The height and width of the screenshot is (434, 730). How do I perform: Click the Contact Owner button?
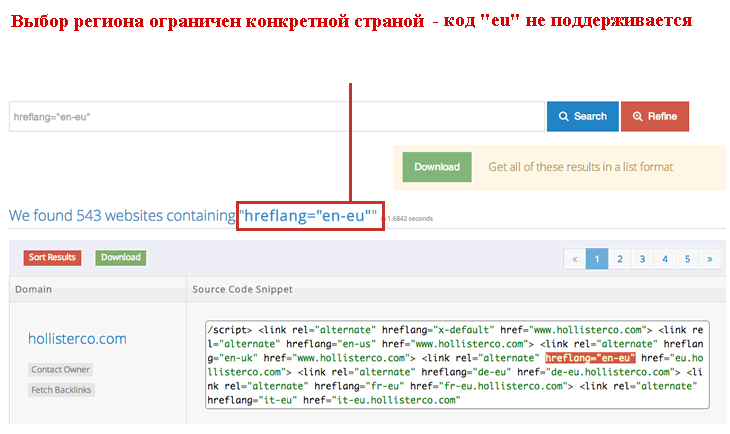pyautogui.click(x=60, y=369)
